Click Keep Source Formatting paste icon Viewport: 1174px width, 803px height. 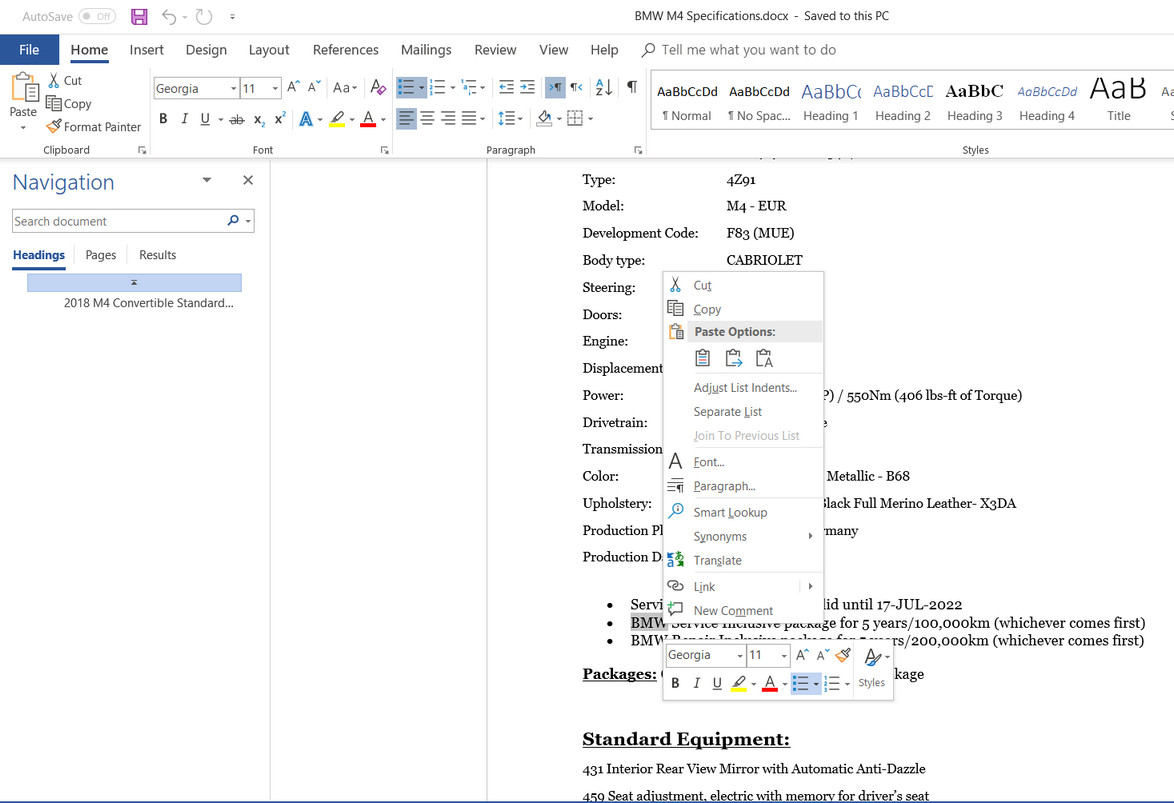(x=702, y=358)
